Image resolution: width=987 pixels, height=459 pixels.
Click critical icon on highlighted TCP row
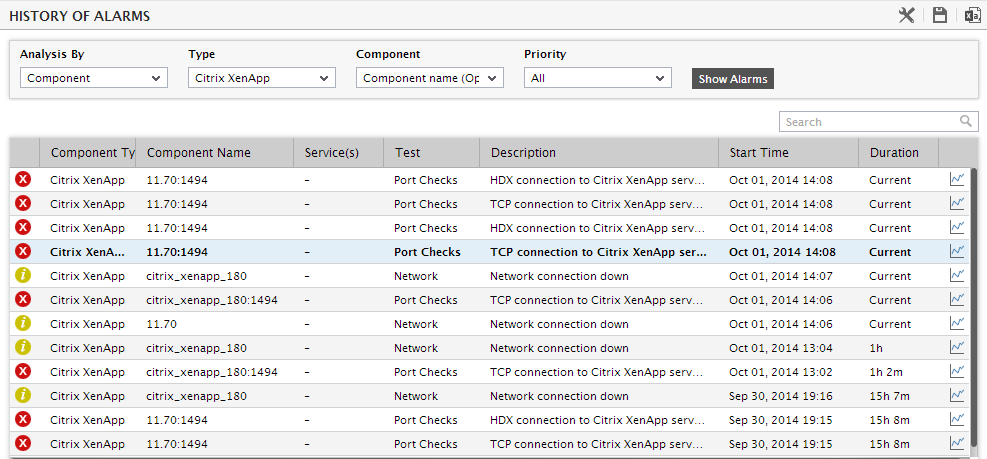point(23,252)
